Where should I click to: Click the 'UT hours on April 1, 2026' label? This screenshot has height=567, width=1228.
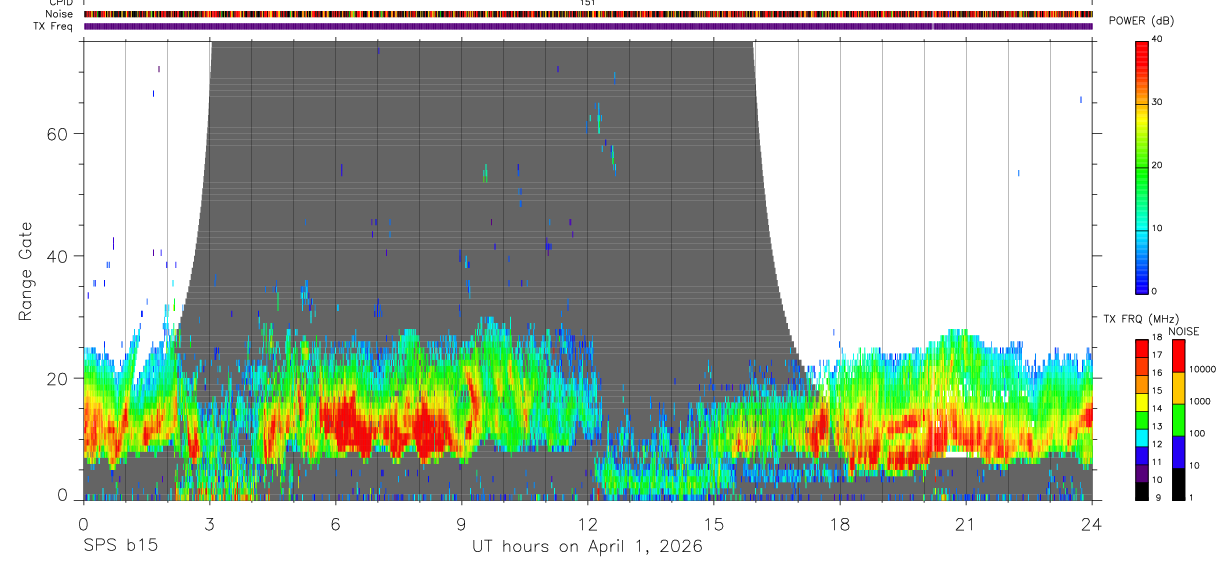587,546
